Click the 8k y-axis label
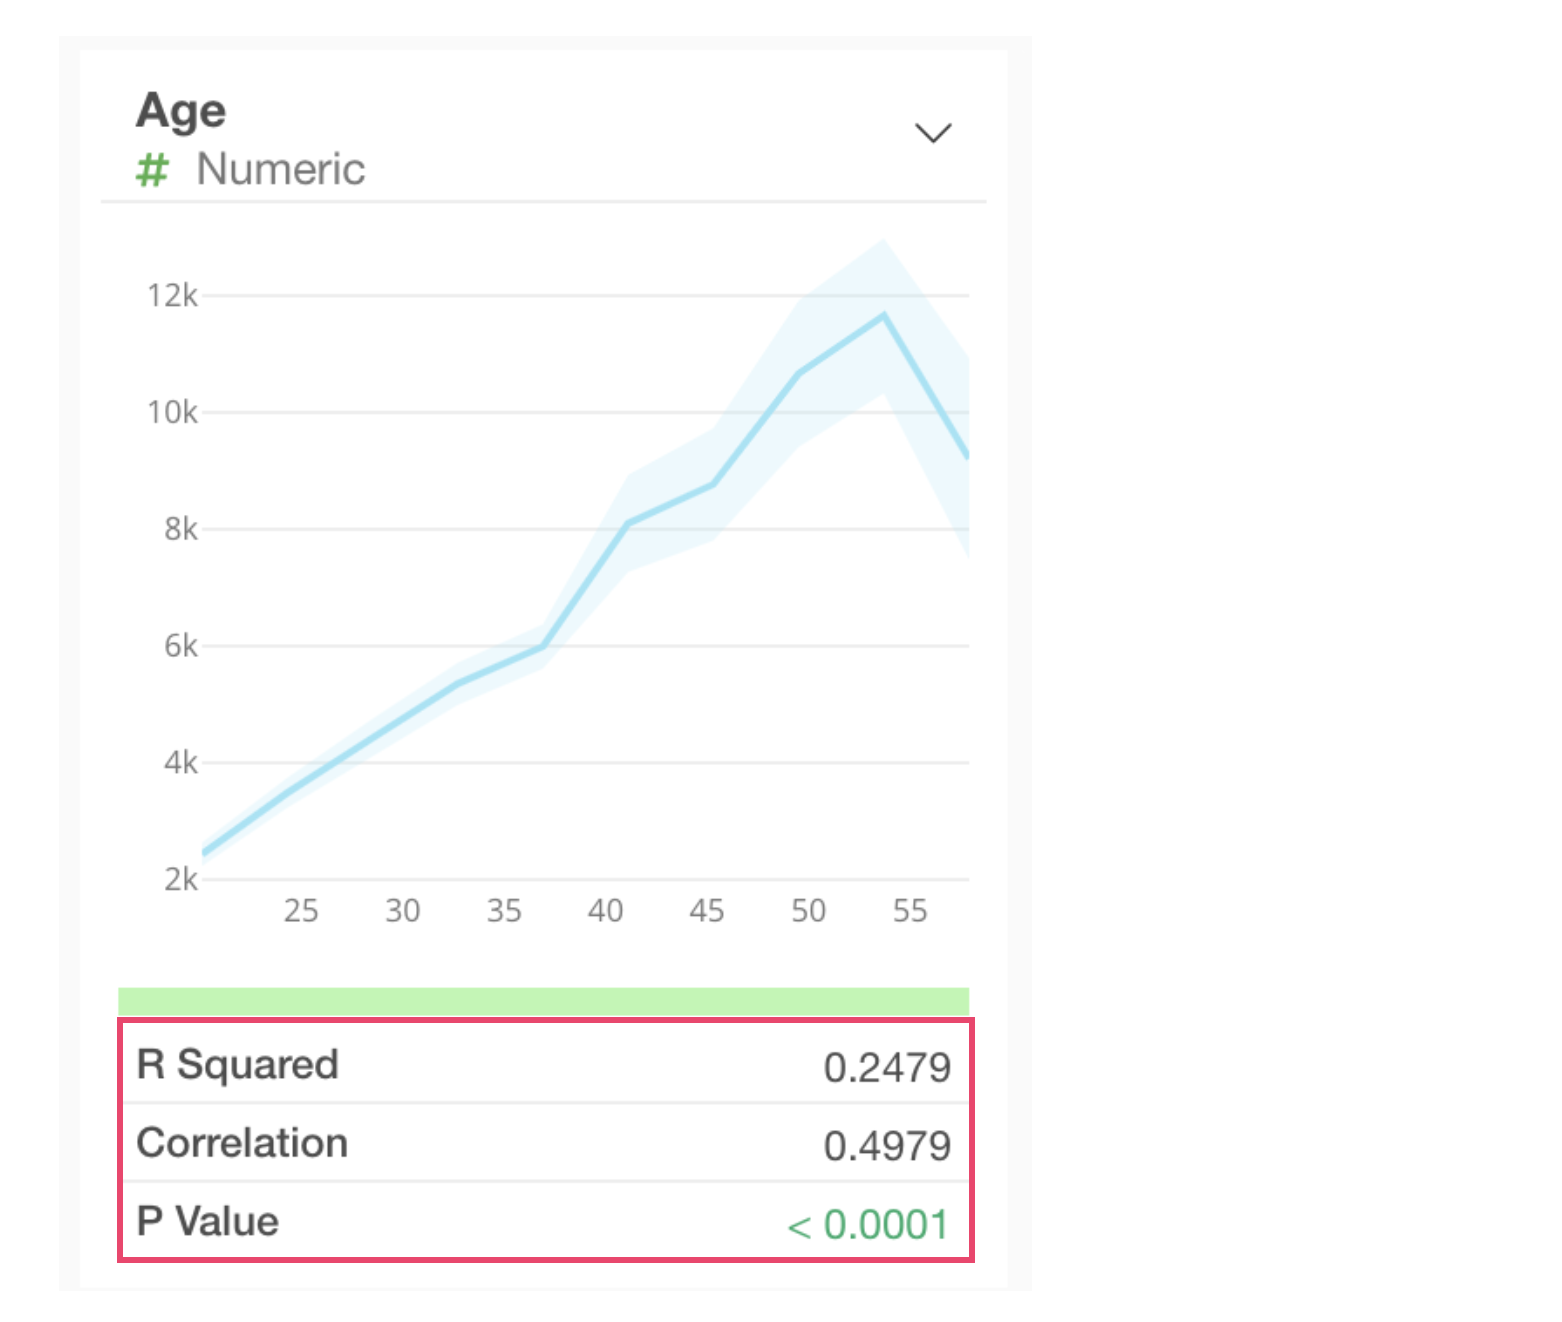1562x1322 pixels. (x=181, y=529)
